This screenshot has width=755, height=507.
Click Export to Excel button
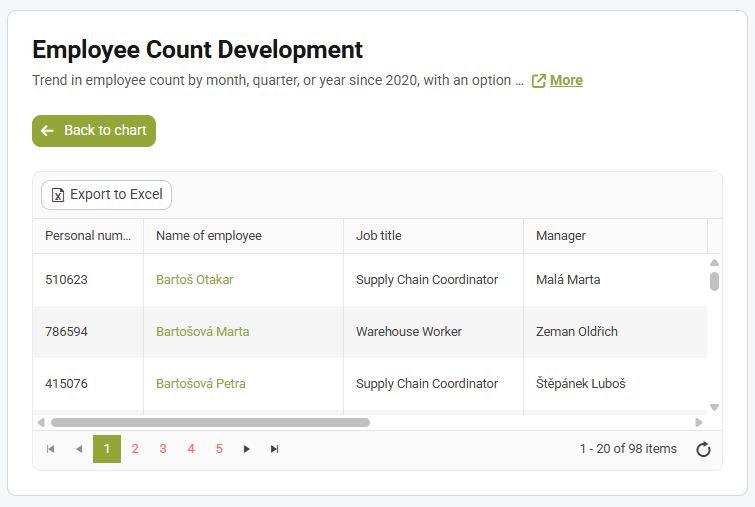click(x=106, y=195)
